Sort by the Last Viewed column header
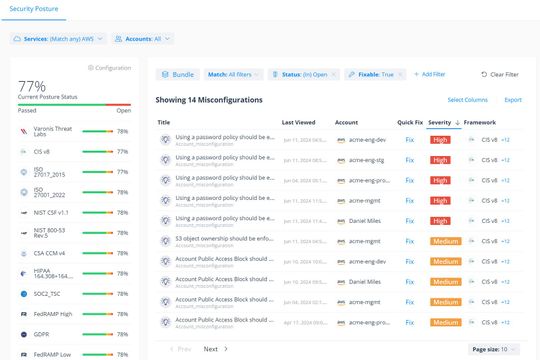This screenshot has height=360, width=540. pos(298,122)
